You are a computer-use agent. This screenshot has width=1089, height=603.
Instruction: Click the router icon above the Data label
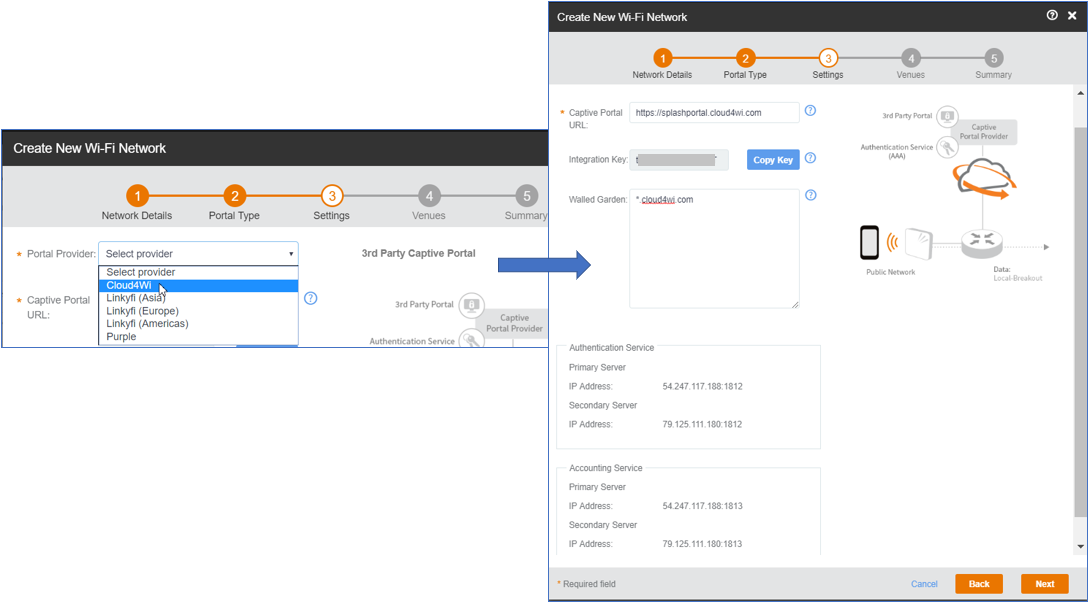click(981, 242)
